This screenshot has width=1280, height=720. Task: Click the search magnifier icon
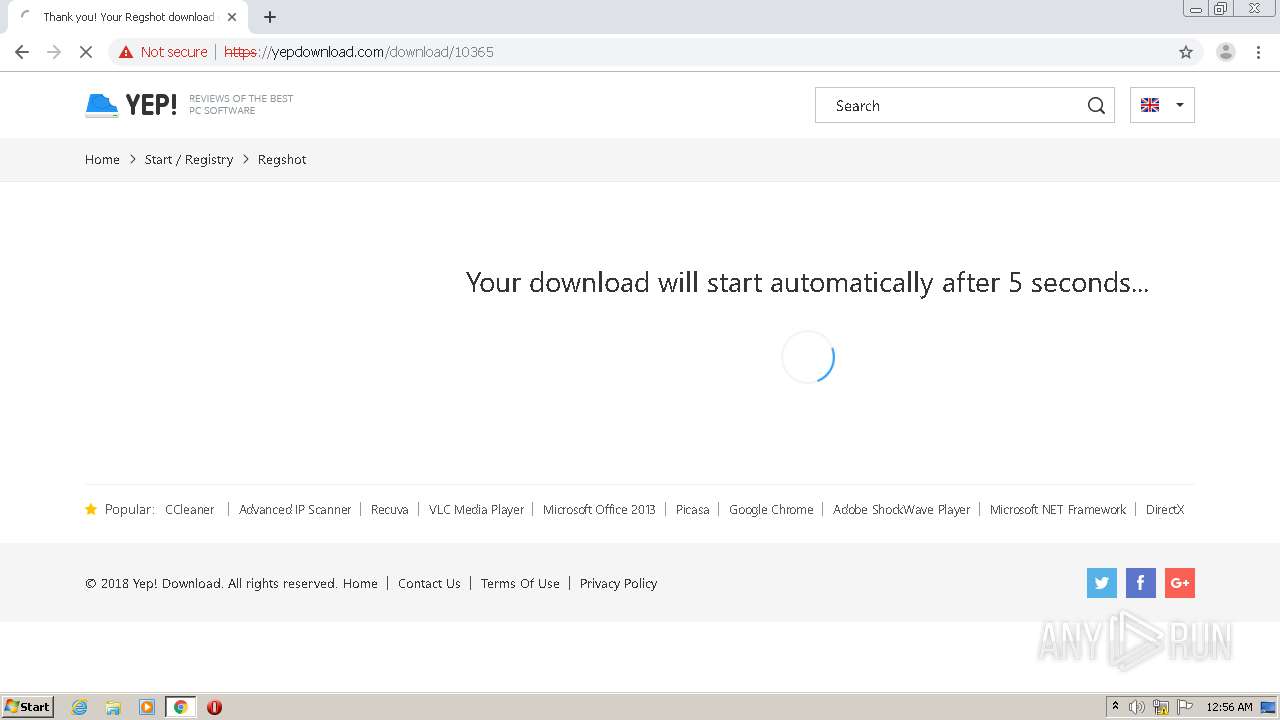pos(1096,105)
